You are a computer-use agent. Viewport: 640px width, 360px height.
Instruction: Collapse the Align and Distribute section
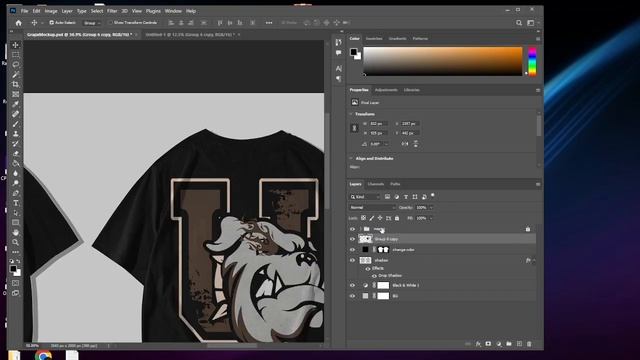[351, 158]
